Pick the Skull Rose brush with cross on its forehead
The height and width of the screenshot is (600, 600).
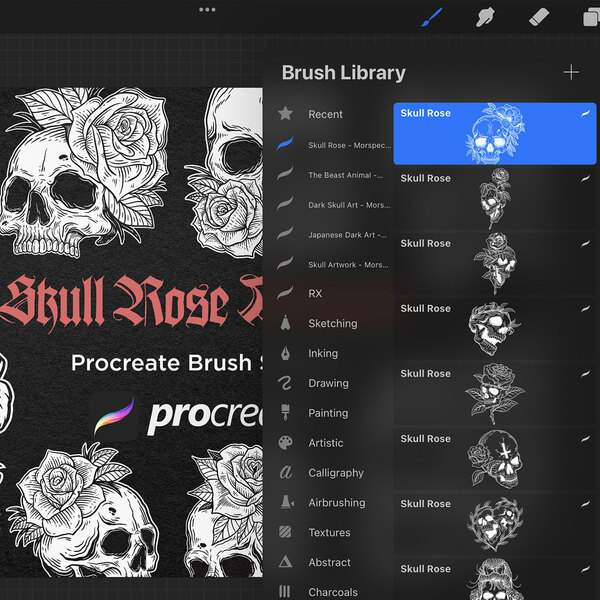pyautogui.click(x=495, y=459)
